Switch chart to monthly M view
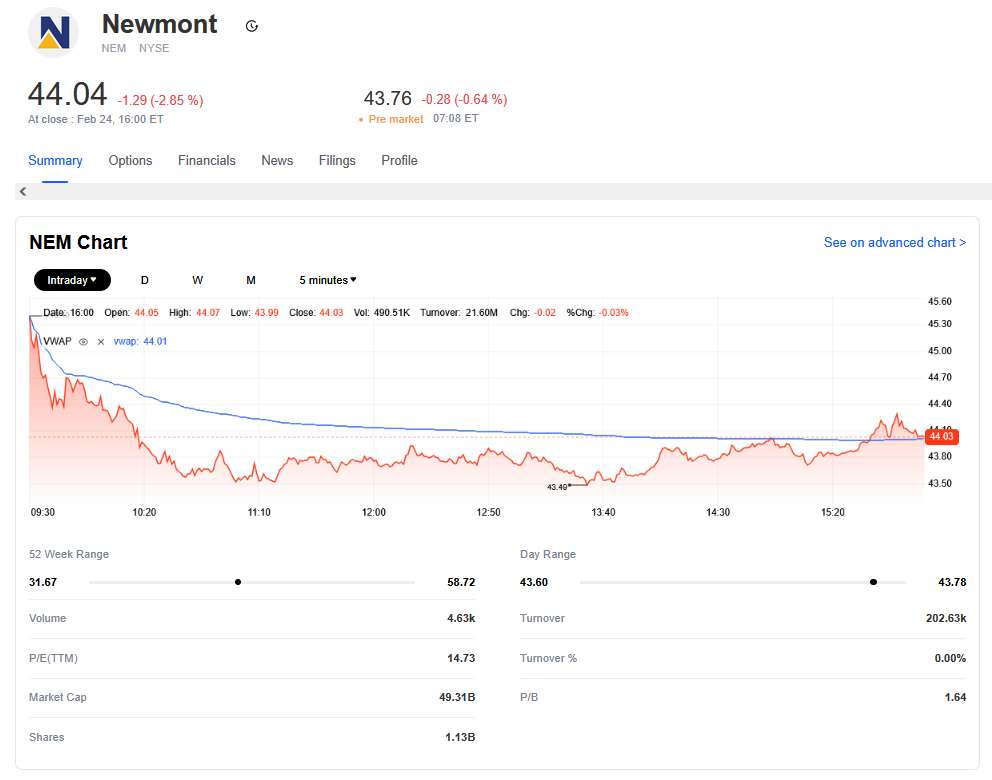992x780 pixels. (x=251, y=280)
